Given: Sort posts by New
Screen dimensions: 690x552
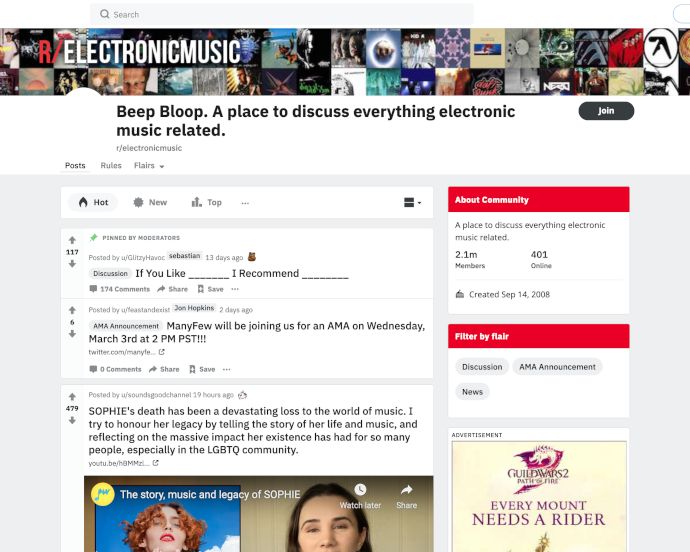Looking at the screenshot, I should pos(150,202).
